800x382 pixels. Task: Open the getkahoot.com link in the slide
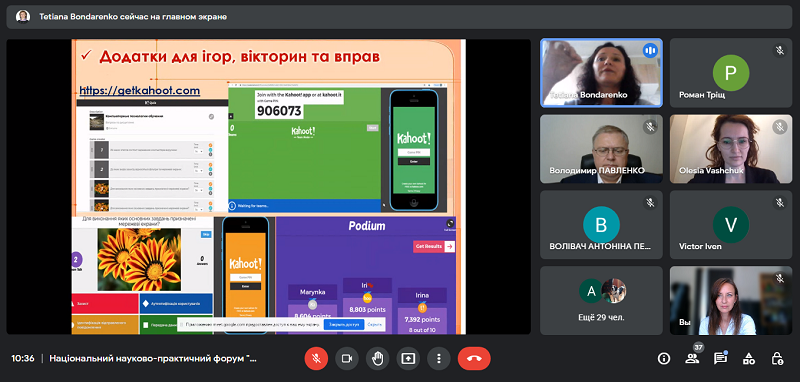139,91
